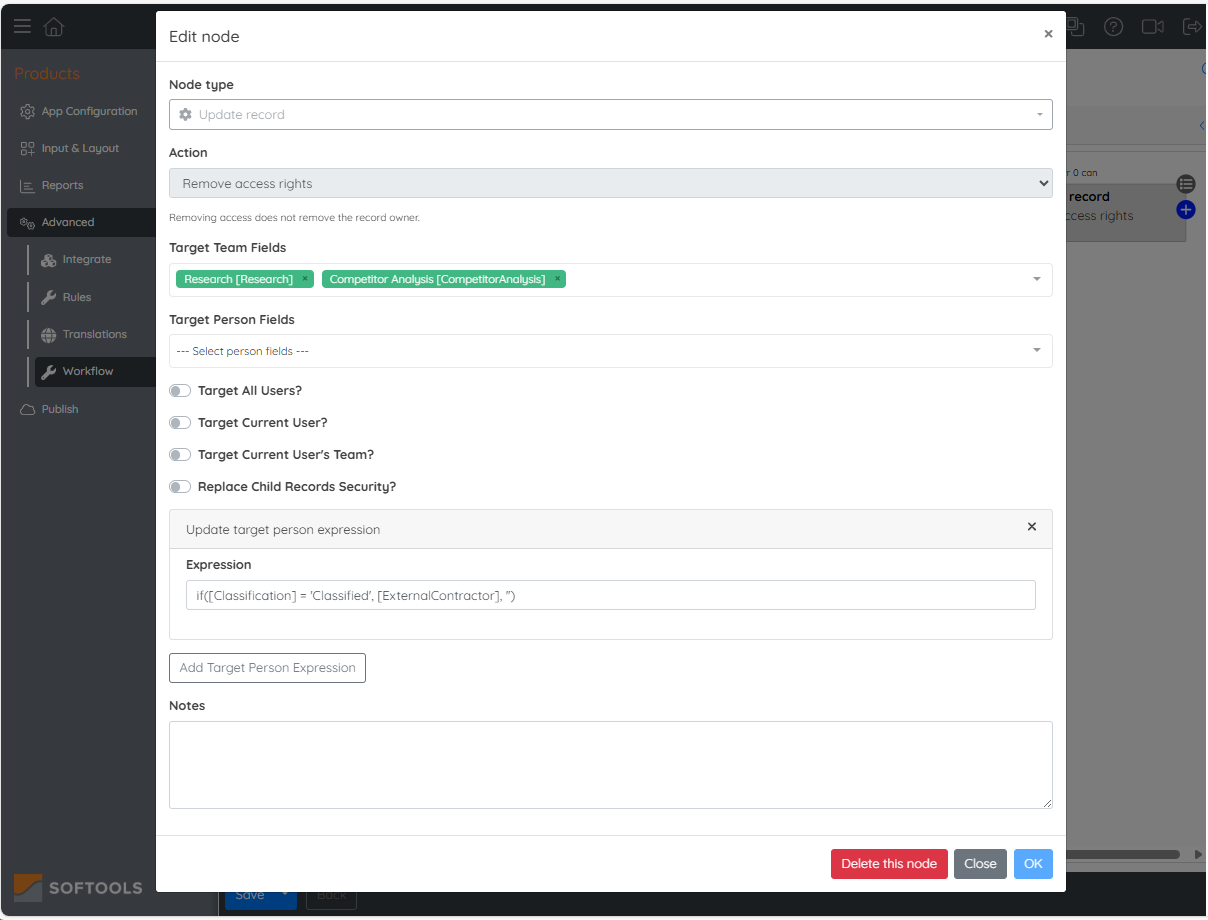Click the Products heading link
Image resolution: width=1208 pixels, height=920 pixels.
coord(47,74)
